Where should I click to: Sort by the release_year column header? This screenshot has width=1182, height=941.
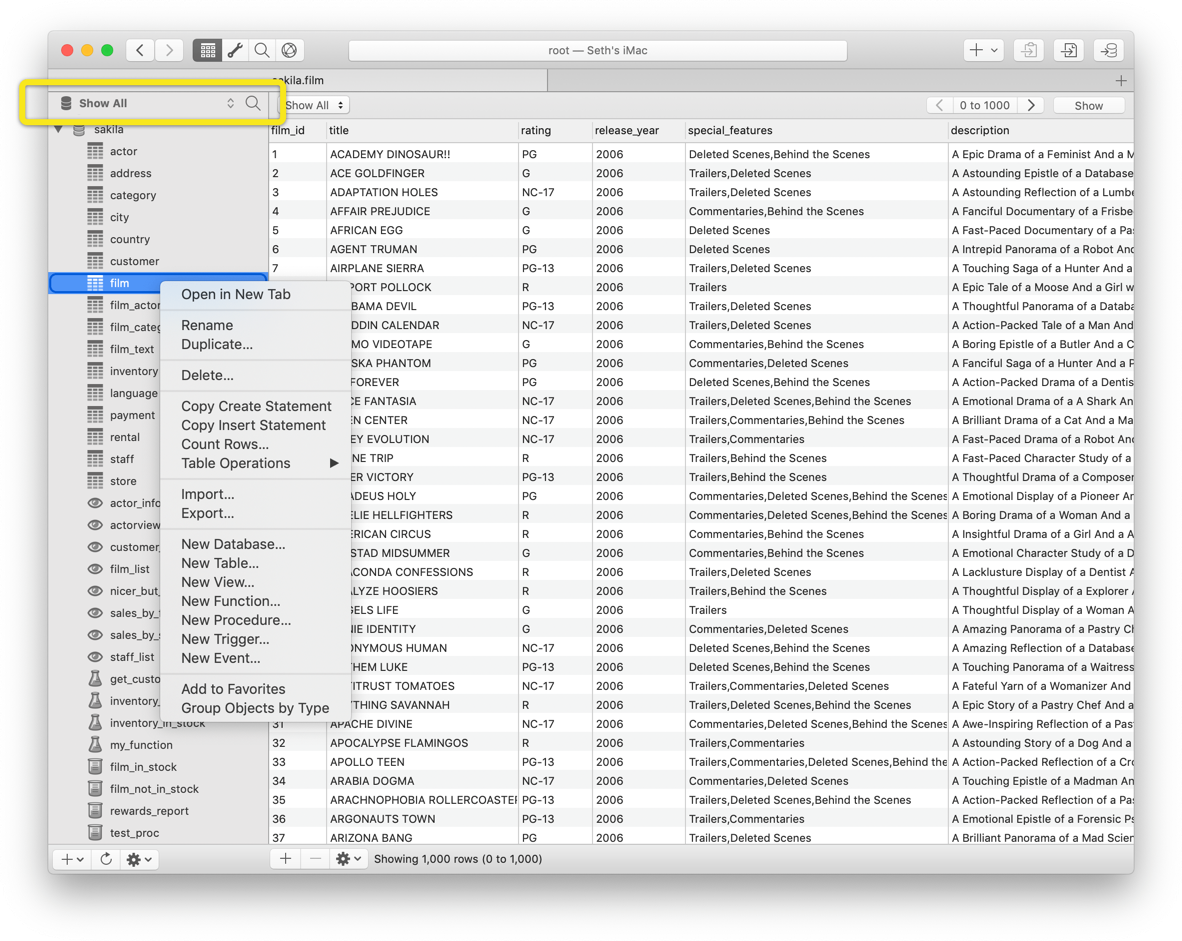(638, 130)
